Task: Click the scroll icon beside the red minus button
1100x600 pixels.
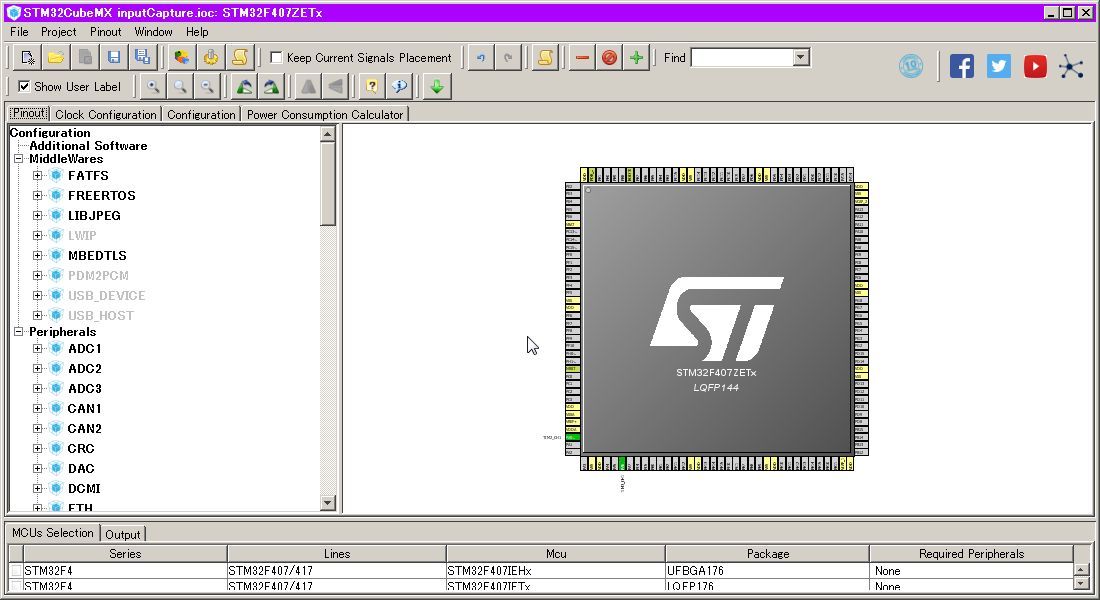Action: pyautogui.click(x=544, y=58)
